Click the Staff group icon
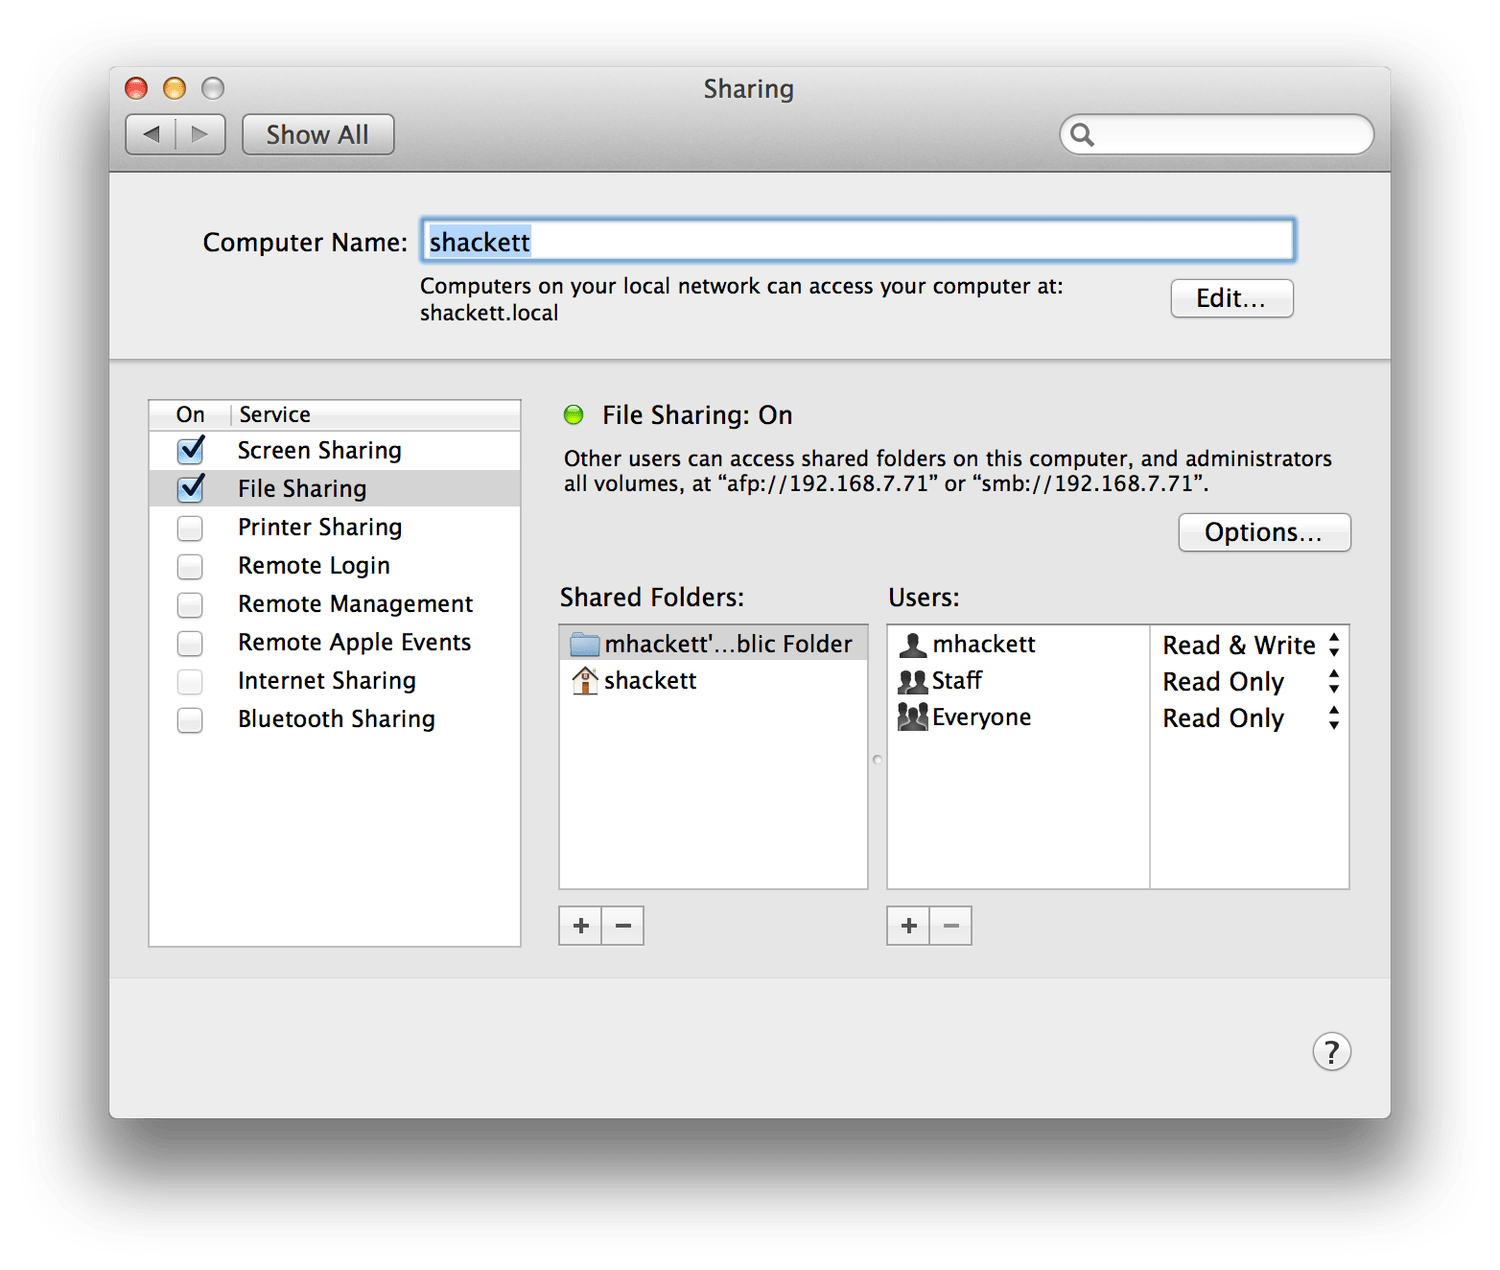The height and width of the screenshot is (1270, 1500). click(x=912, y=681)
